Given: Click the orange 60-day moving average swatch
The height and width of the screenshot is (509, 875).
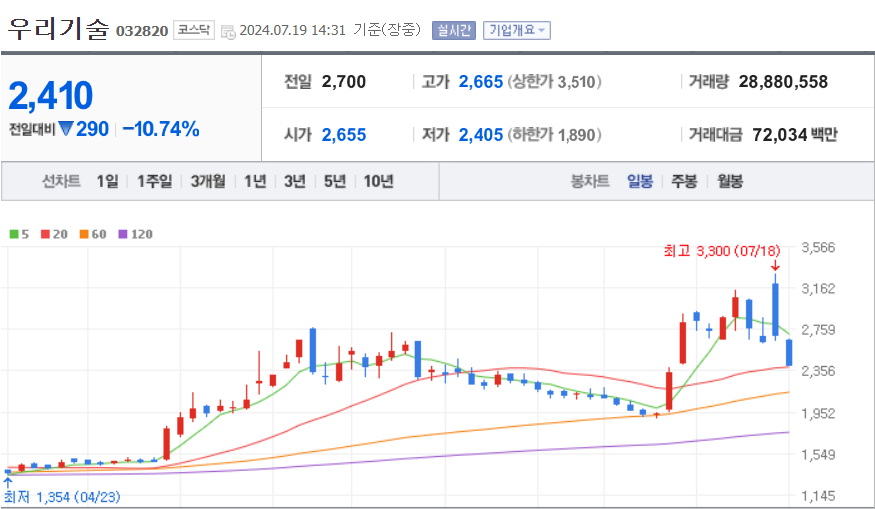Looking at the screenshot, I should 84,234.
